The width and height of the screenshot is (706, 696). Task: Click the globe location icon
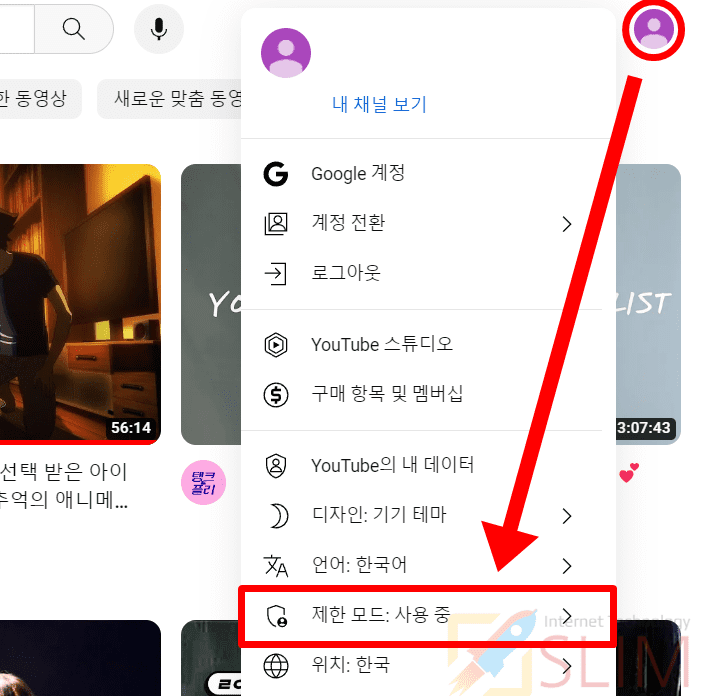click(x=276, y=665)
